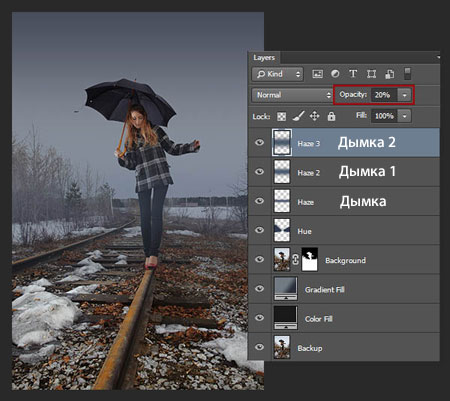Screen dimensions: 450x401
Task: Click the Opacity 20% value field
Action: click(x=384, y=95)
